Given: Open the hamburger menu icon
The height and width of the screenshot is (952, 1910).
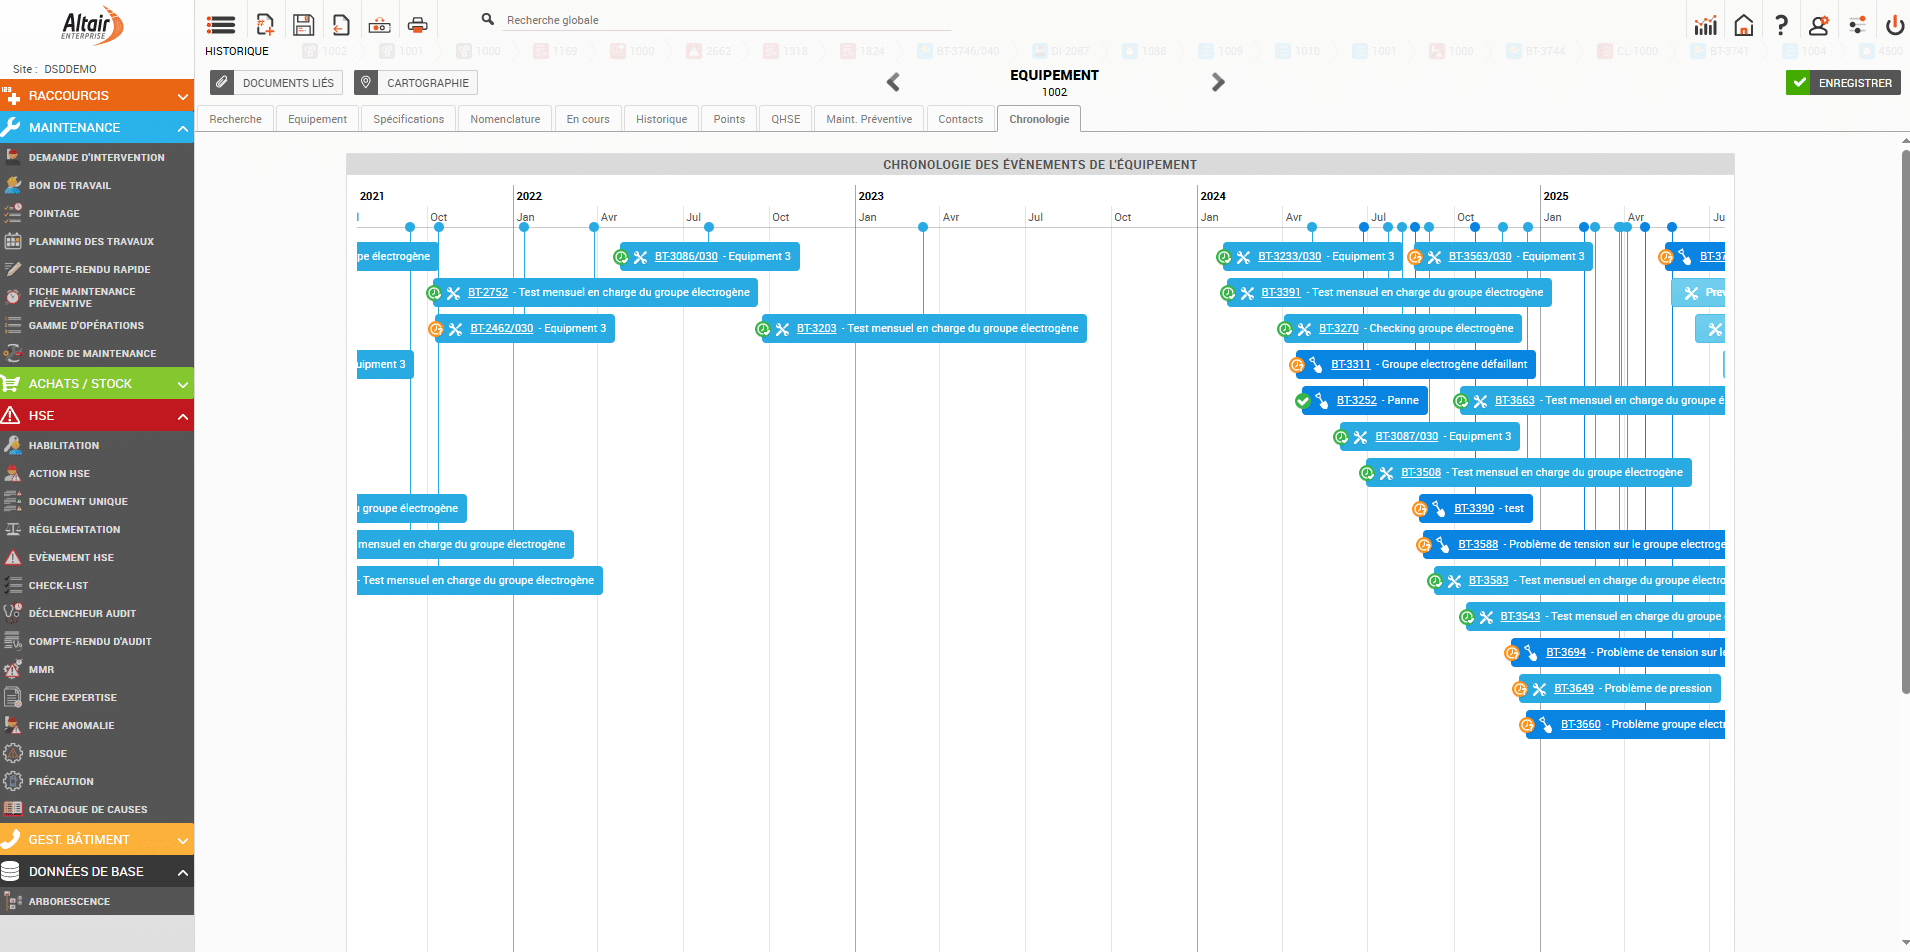Looking at the screenshot, I should click(x=221, y=25).
